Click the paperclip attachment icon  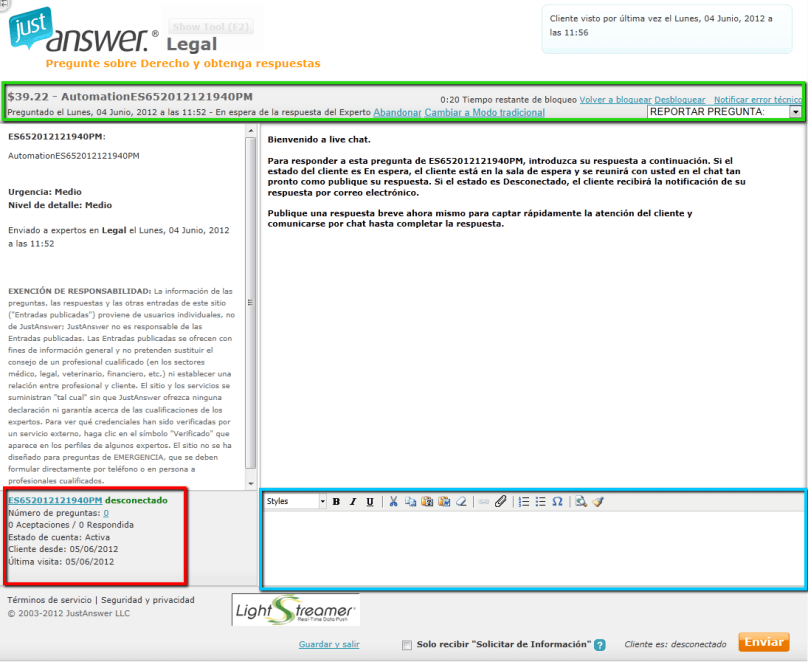(x=501, y=502)
